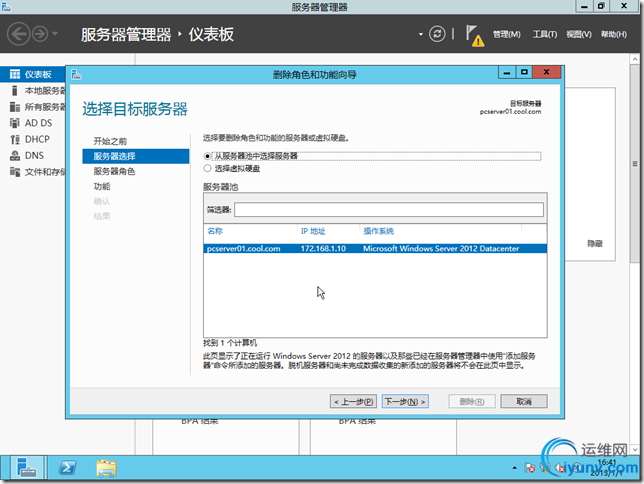Open PowerShell from the taskbar
This screenshot has width=644, height=484.
pos(67,468)
